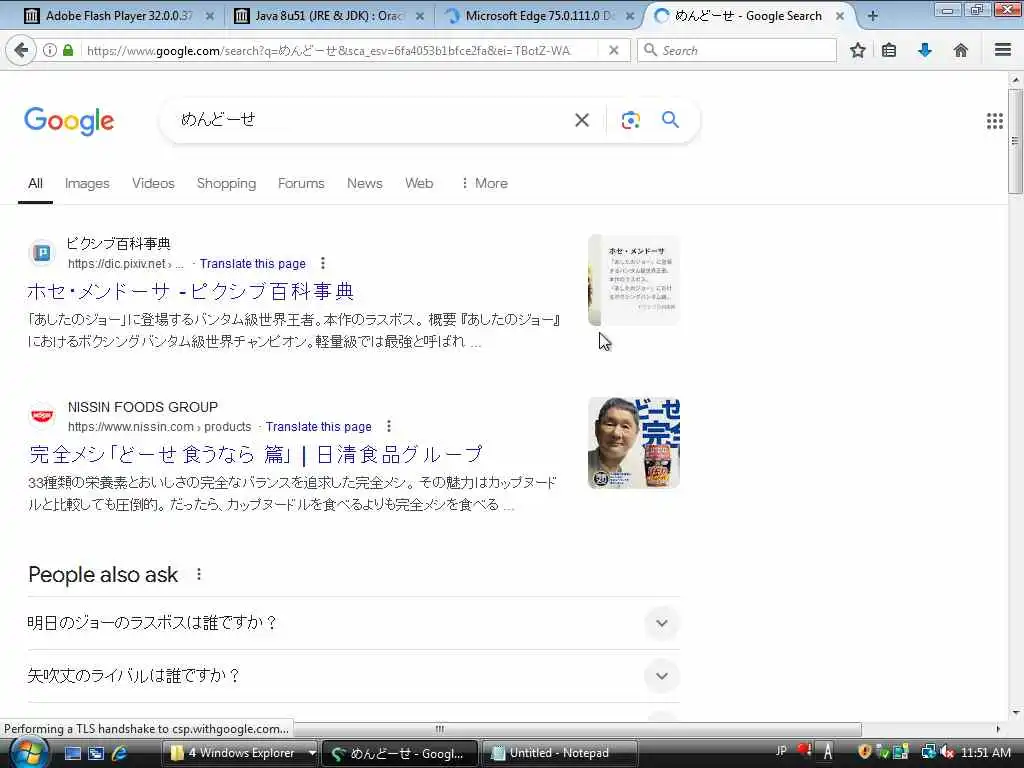Select the Images search tab

87,184
